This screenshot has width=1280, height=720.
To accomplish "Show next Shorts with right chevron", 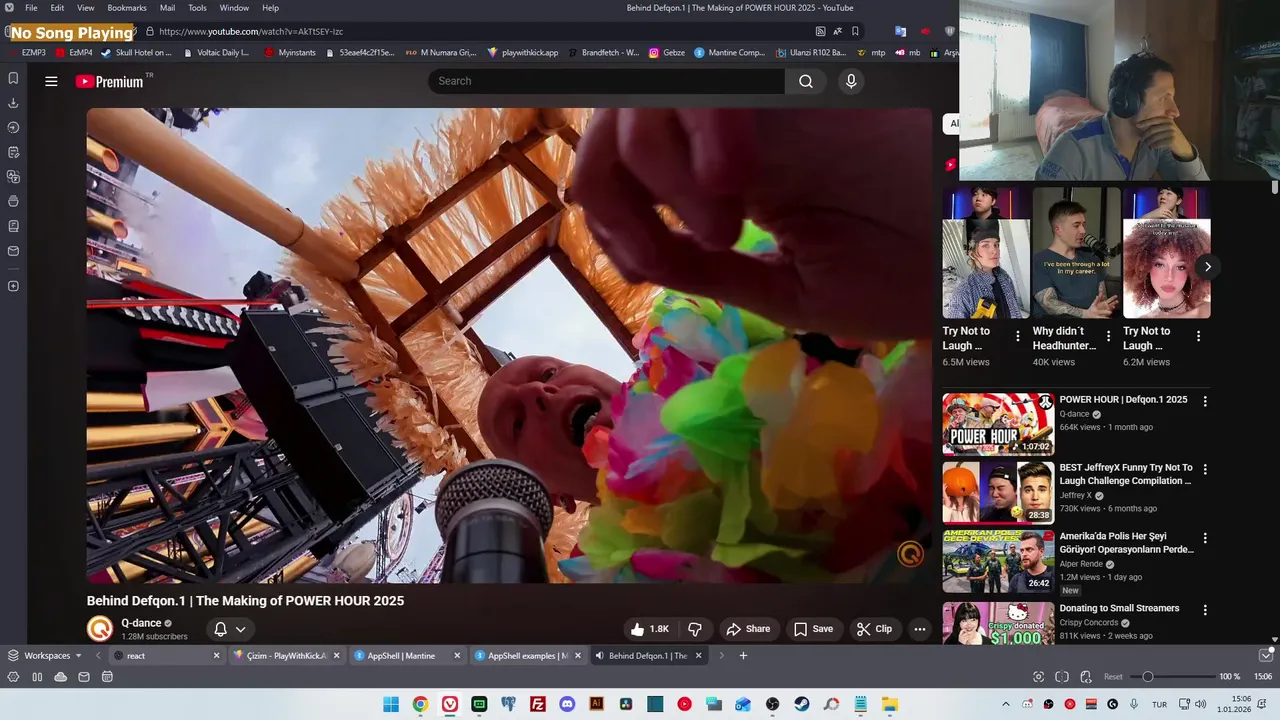I will point(1207,267).
